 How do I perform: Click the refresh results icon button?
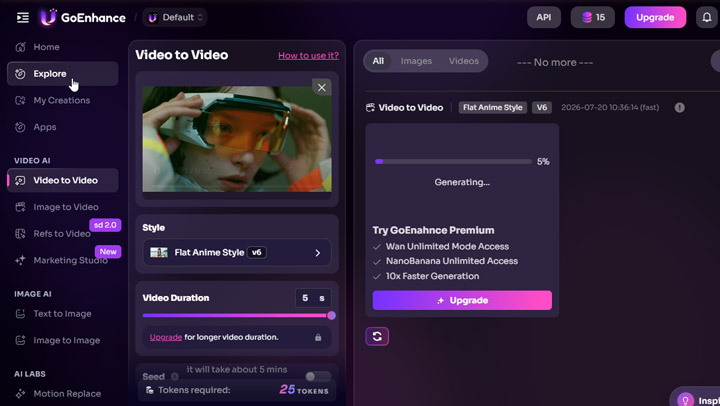(377, 336)
